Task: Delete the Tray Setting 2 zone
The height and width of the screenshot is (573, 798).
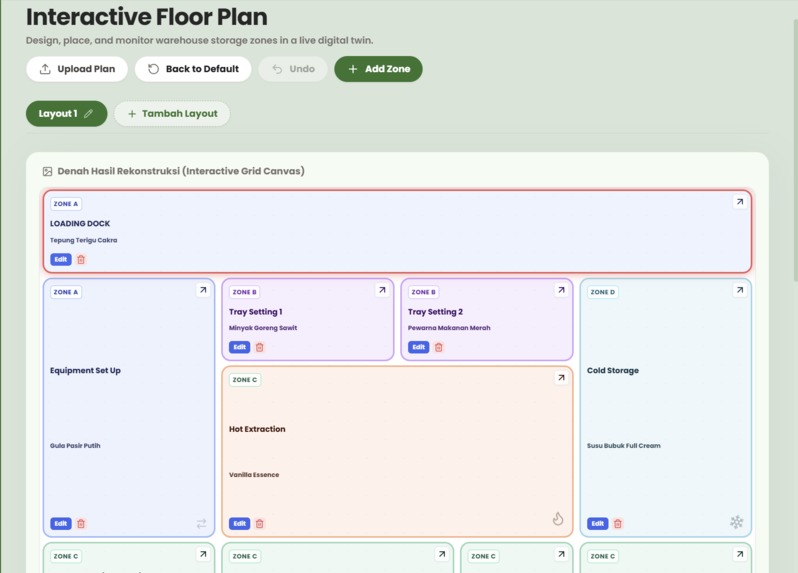Action: click(x=439, y=348)
